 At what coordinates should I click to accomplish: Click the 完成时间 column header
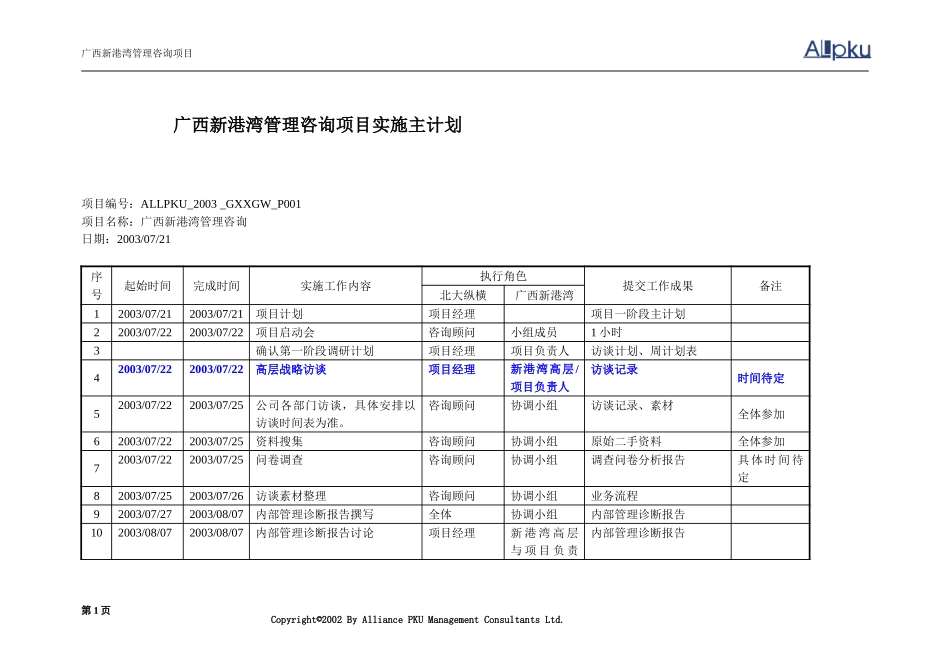click(x=216, y=286)
